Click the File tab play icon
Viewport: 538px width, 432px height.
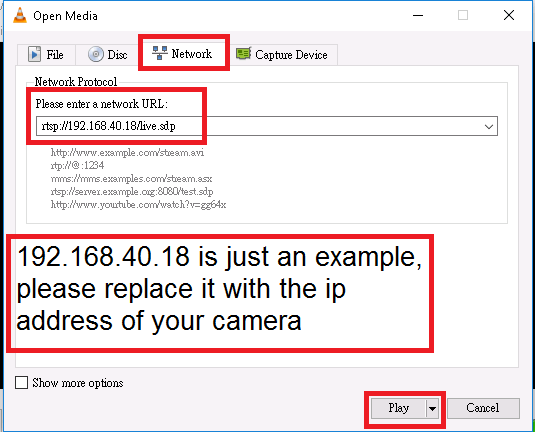coord(34,54)
